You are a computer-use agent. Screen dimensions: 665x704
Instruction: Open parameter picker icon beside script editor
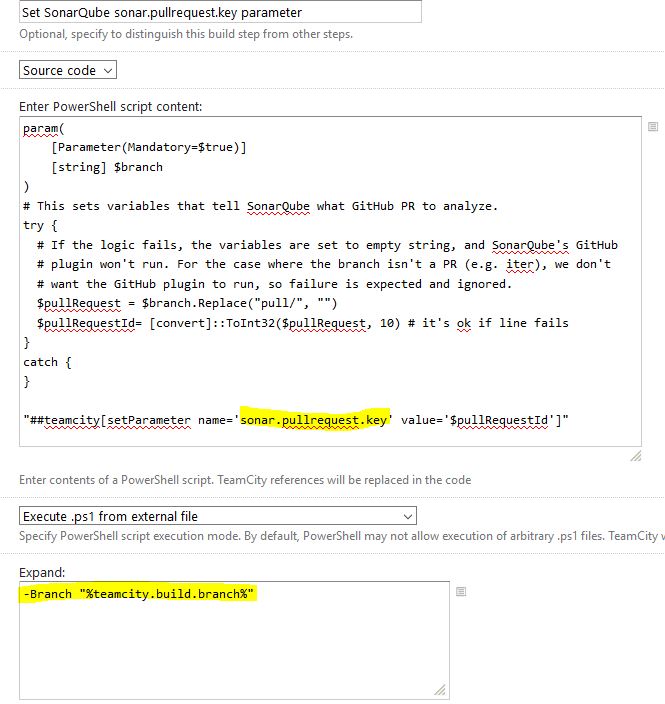653,127
